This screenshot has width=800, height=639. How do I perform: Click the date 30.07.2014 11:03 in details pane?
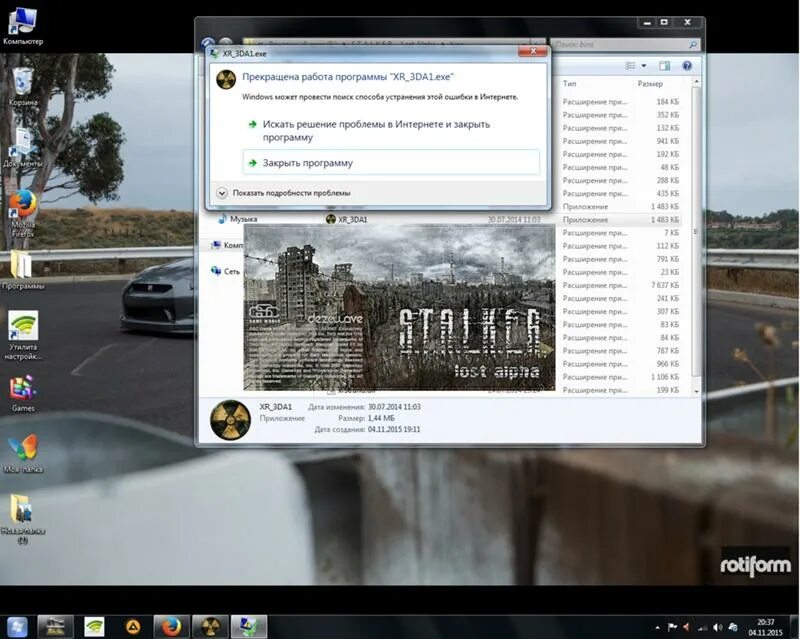[394, 407]
